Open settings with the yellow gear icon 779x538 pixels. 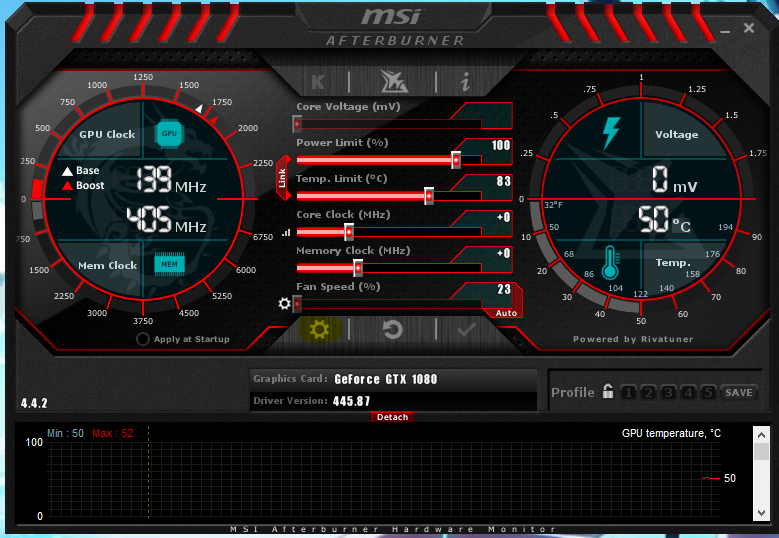click(319, 329)
